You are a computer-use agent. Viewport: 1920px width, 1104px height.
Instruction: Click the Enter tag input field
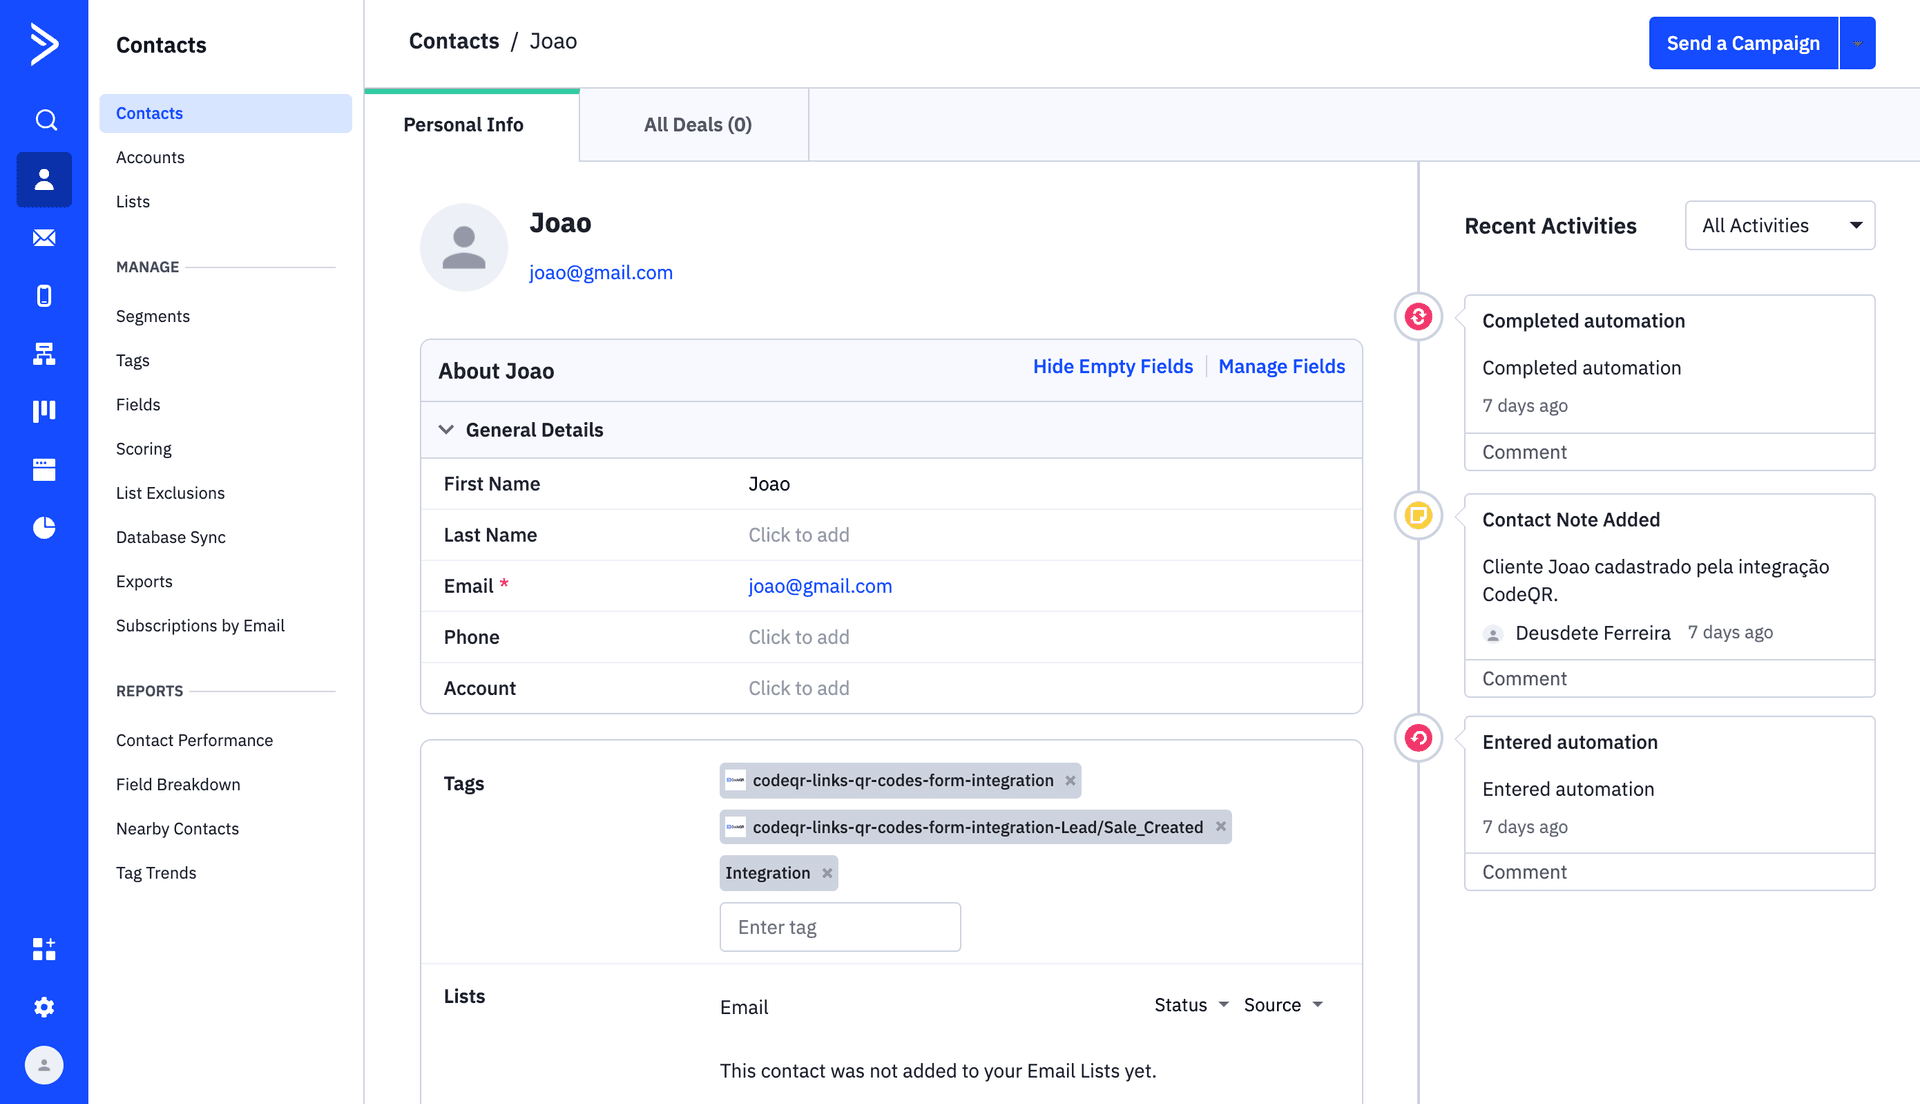[839, 927]
